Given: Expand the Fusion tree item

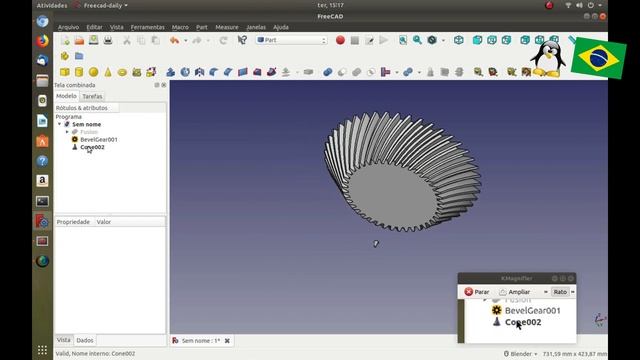Looking at the screenshot, I should coord(67,132).
